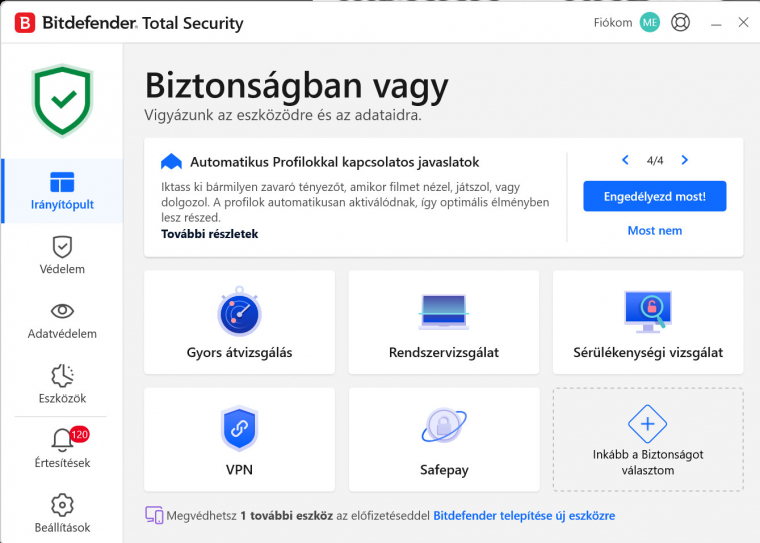Viewport: 760px width, 543px height.
Task: Launch Safepay secure browser tile
Action: coord(444,440)
